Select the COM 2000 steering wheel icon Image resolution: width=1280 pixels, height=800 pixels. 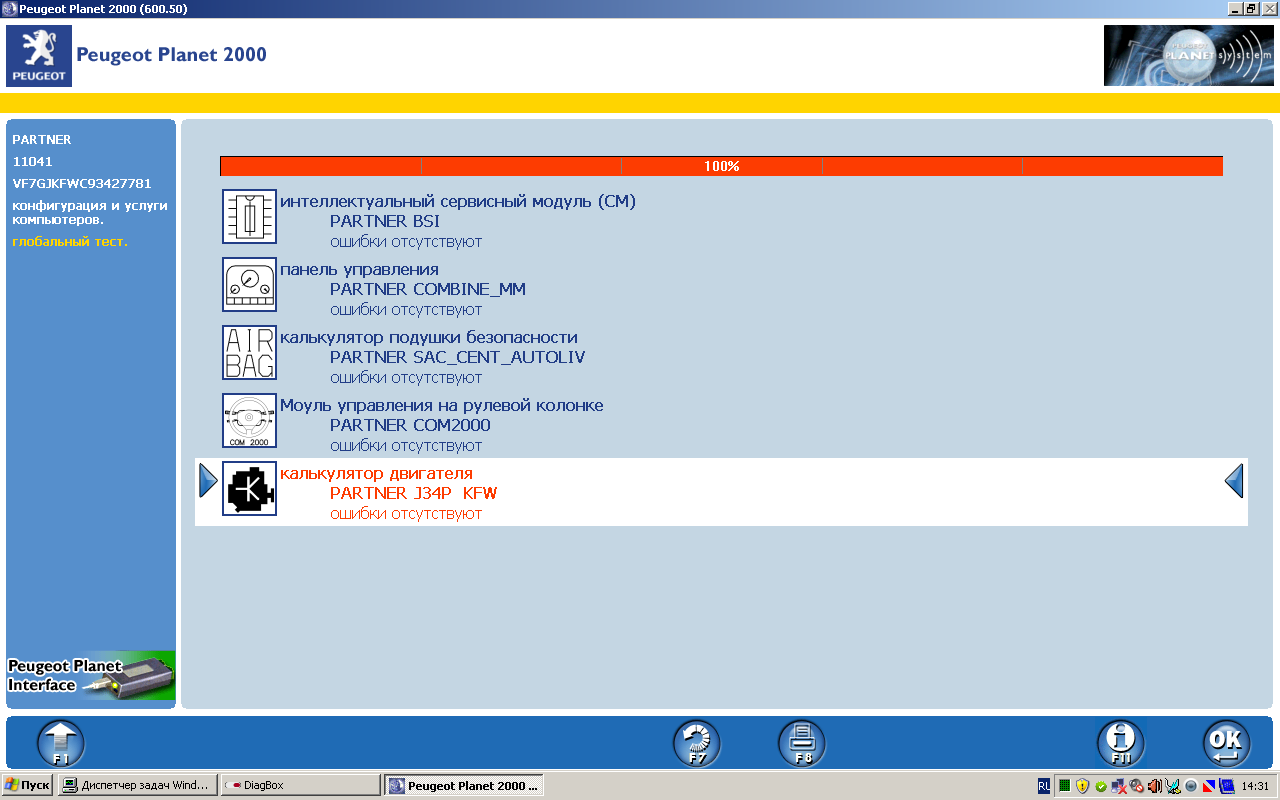pos(249,420)
